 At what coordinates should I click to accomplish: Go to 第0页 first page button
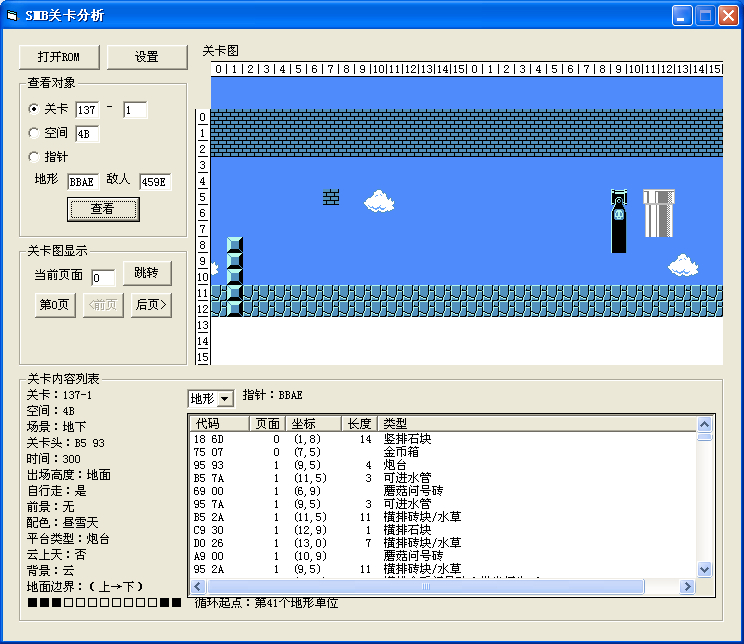click(x=55, y=305)
